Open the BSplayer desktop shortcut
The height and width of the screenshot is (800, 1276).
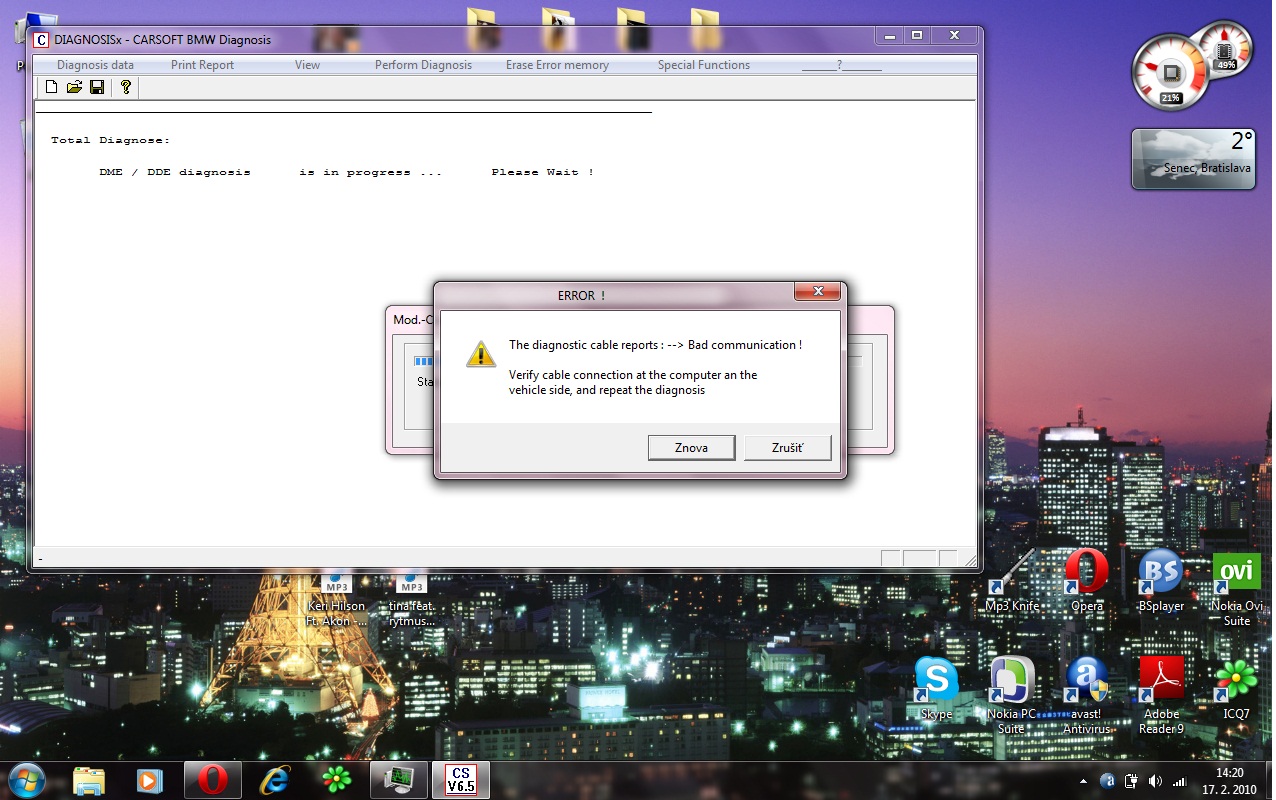coord(1160,581)
